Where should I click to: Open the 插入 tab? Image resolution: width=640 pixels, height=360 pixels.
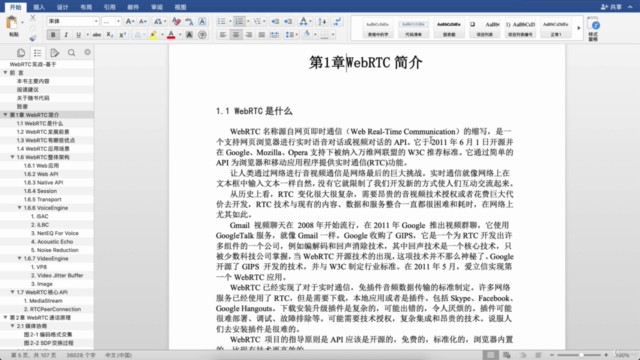pos(39,7)
